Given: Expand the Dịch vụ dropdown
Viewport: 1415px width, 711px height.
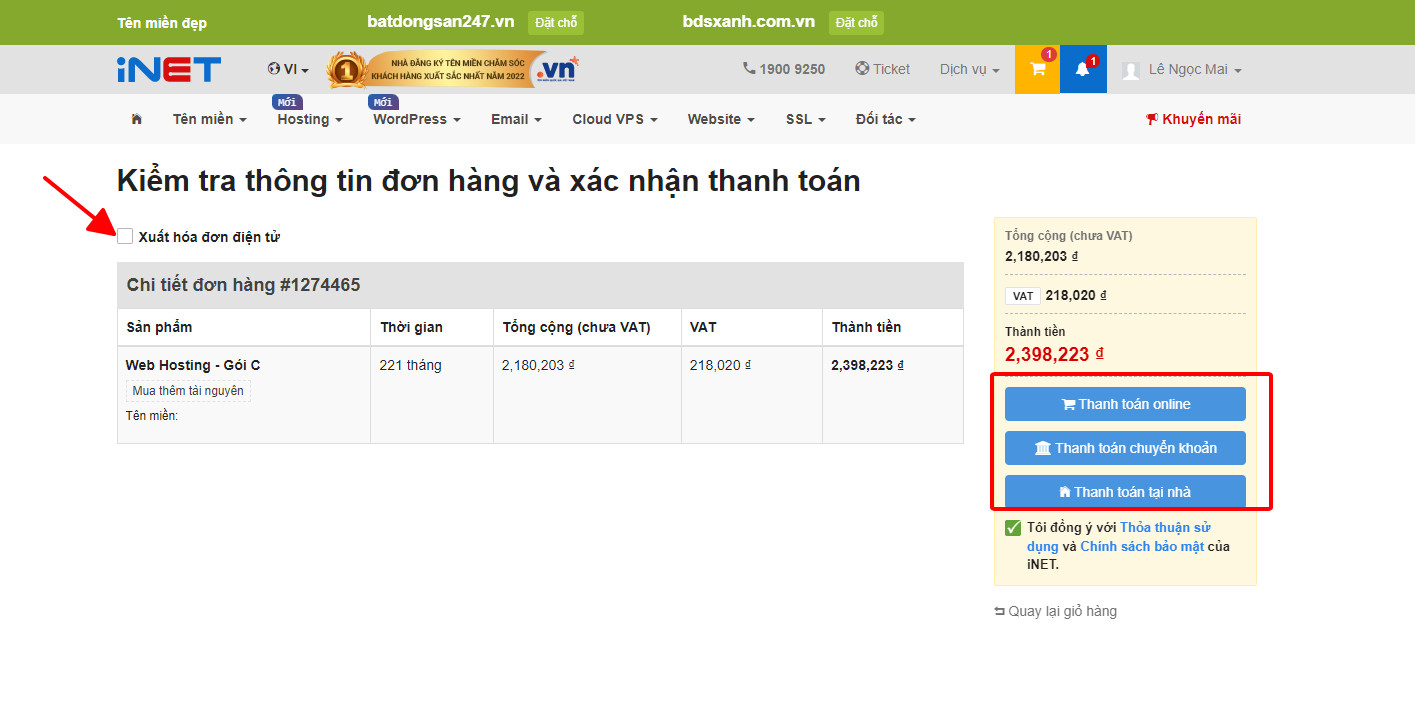Looking at the screenshot, I should tap(970, 69).
